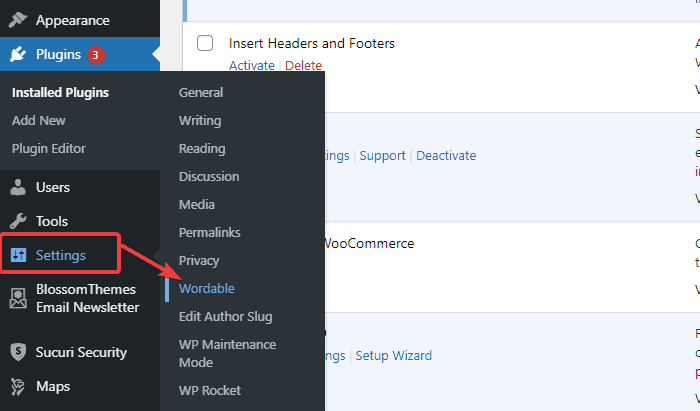Click the Setup Wizard link

[394, 356]
